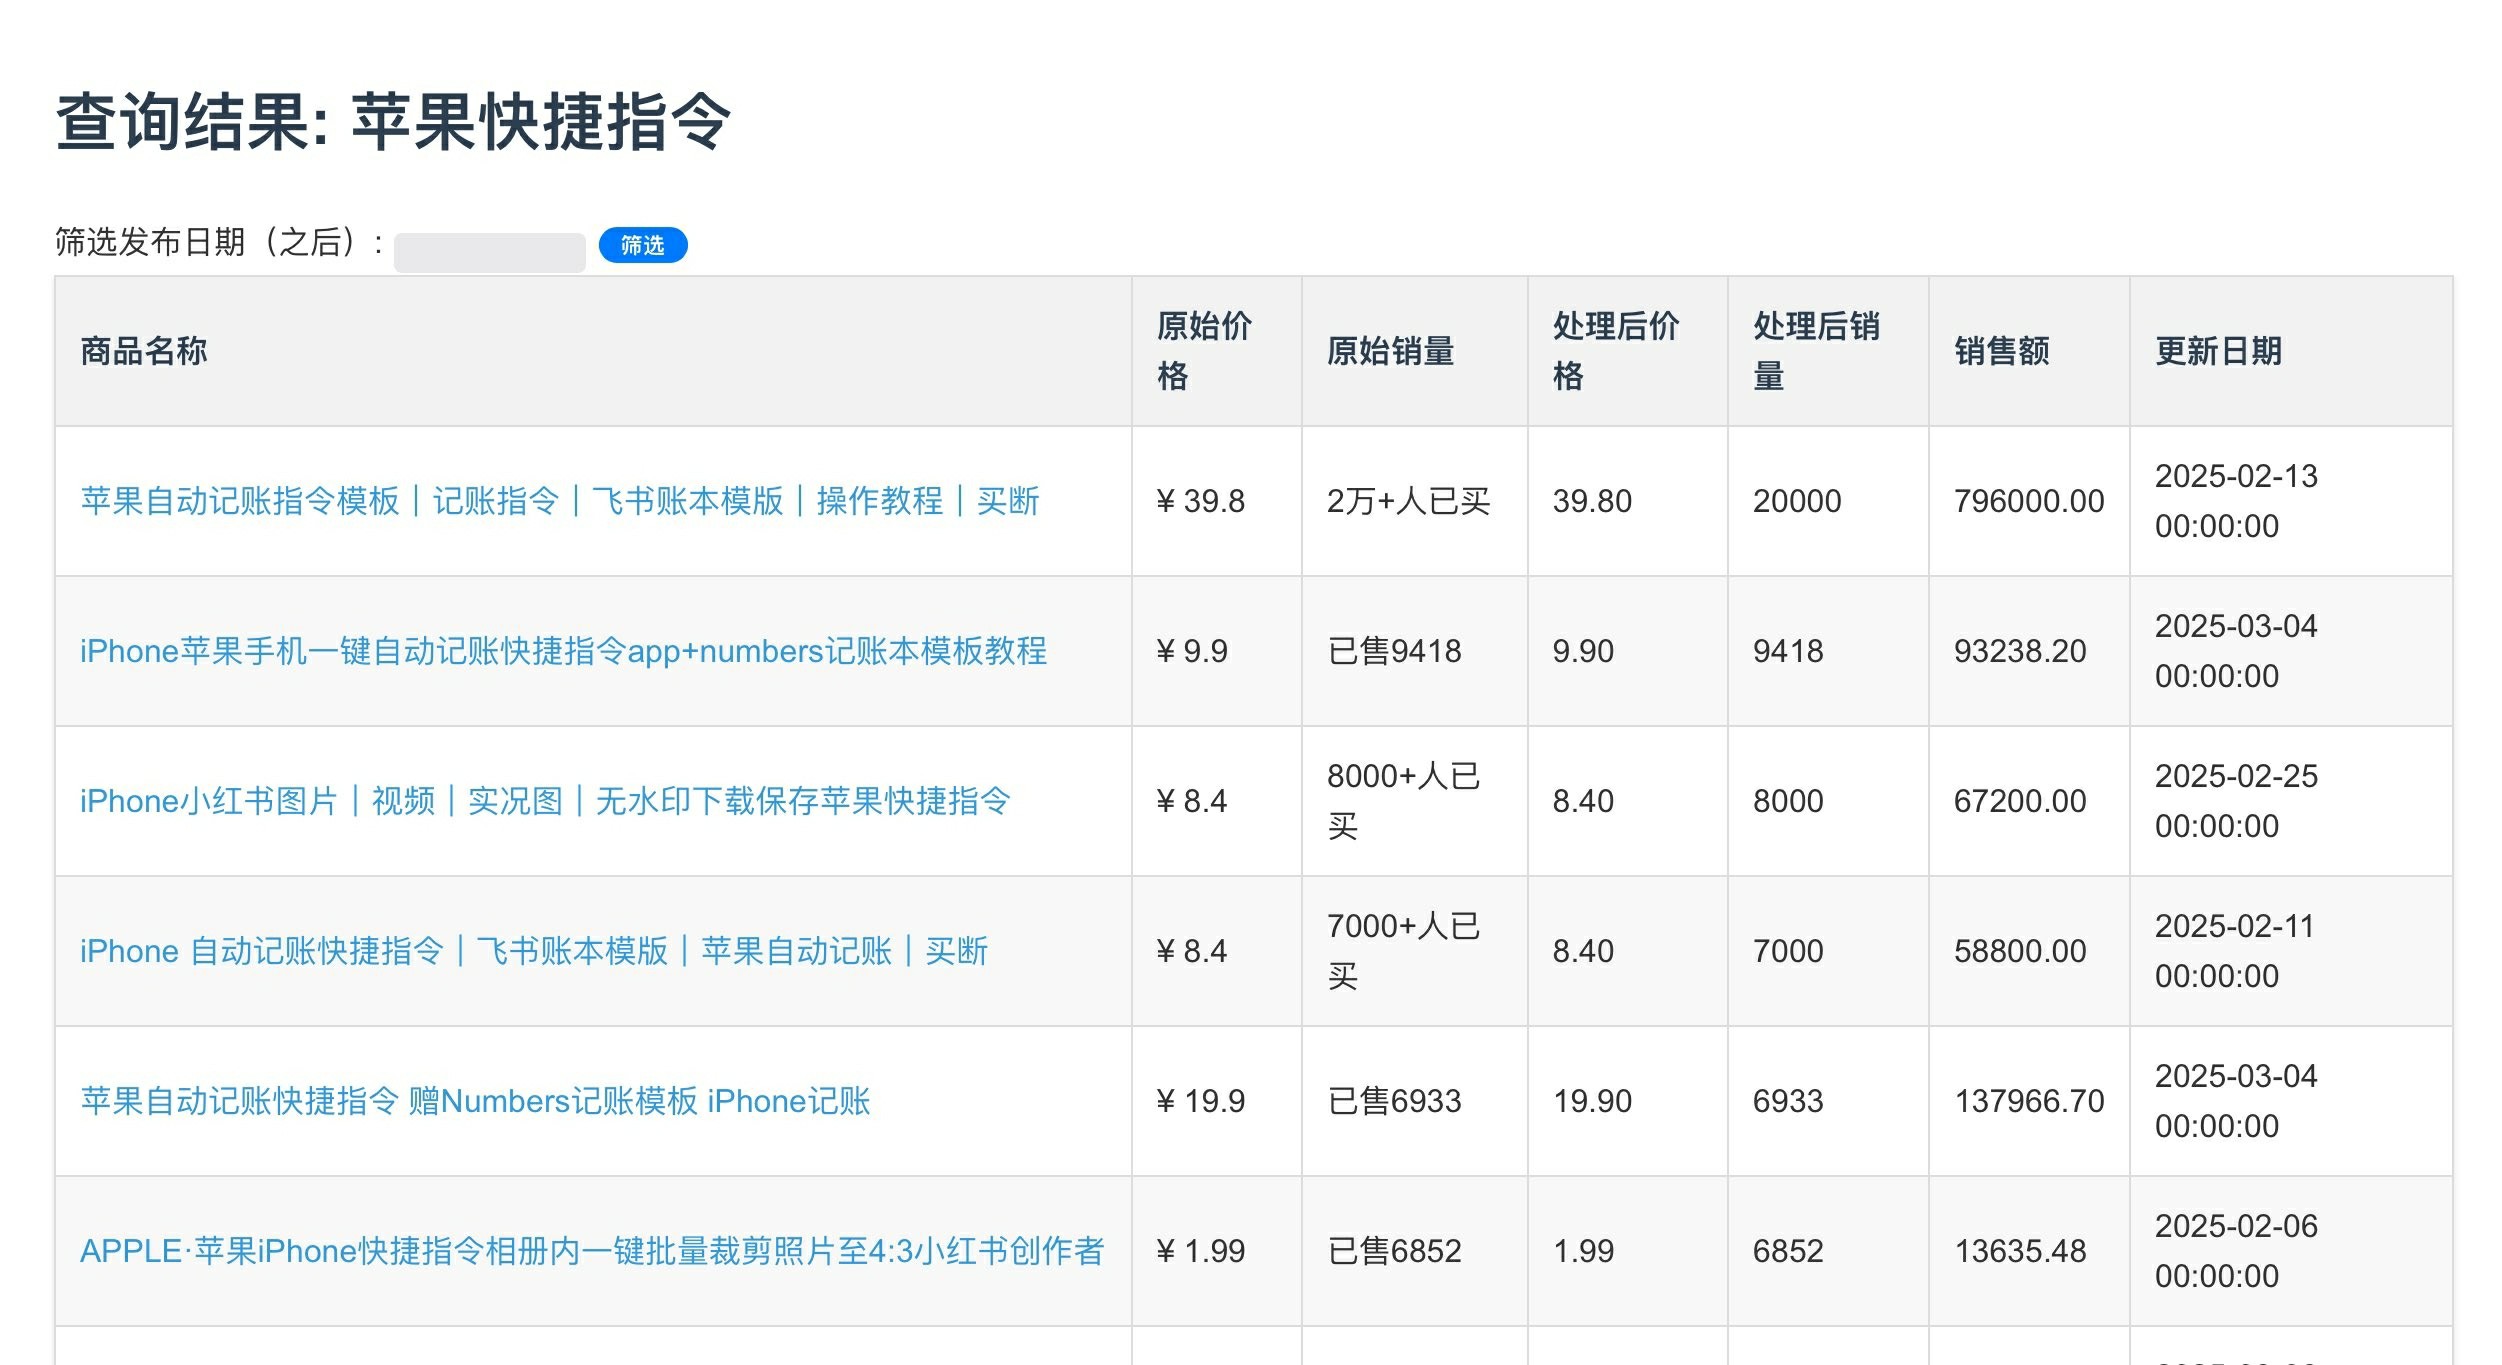
Task: Click the blue 筛选 filter button
Action: (643, 245)
